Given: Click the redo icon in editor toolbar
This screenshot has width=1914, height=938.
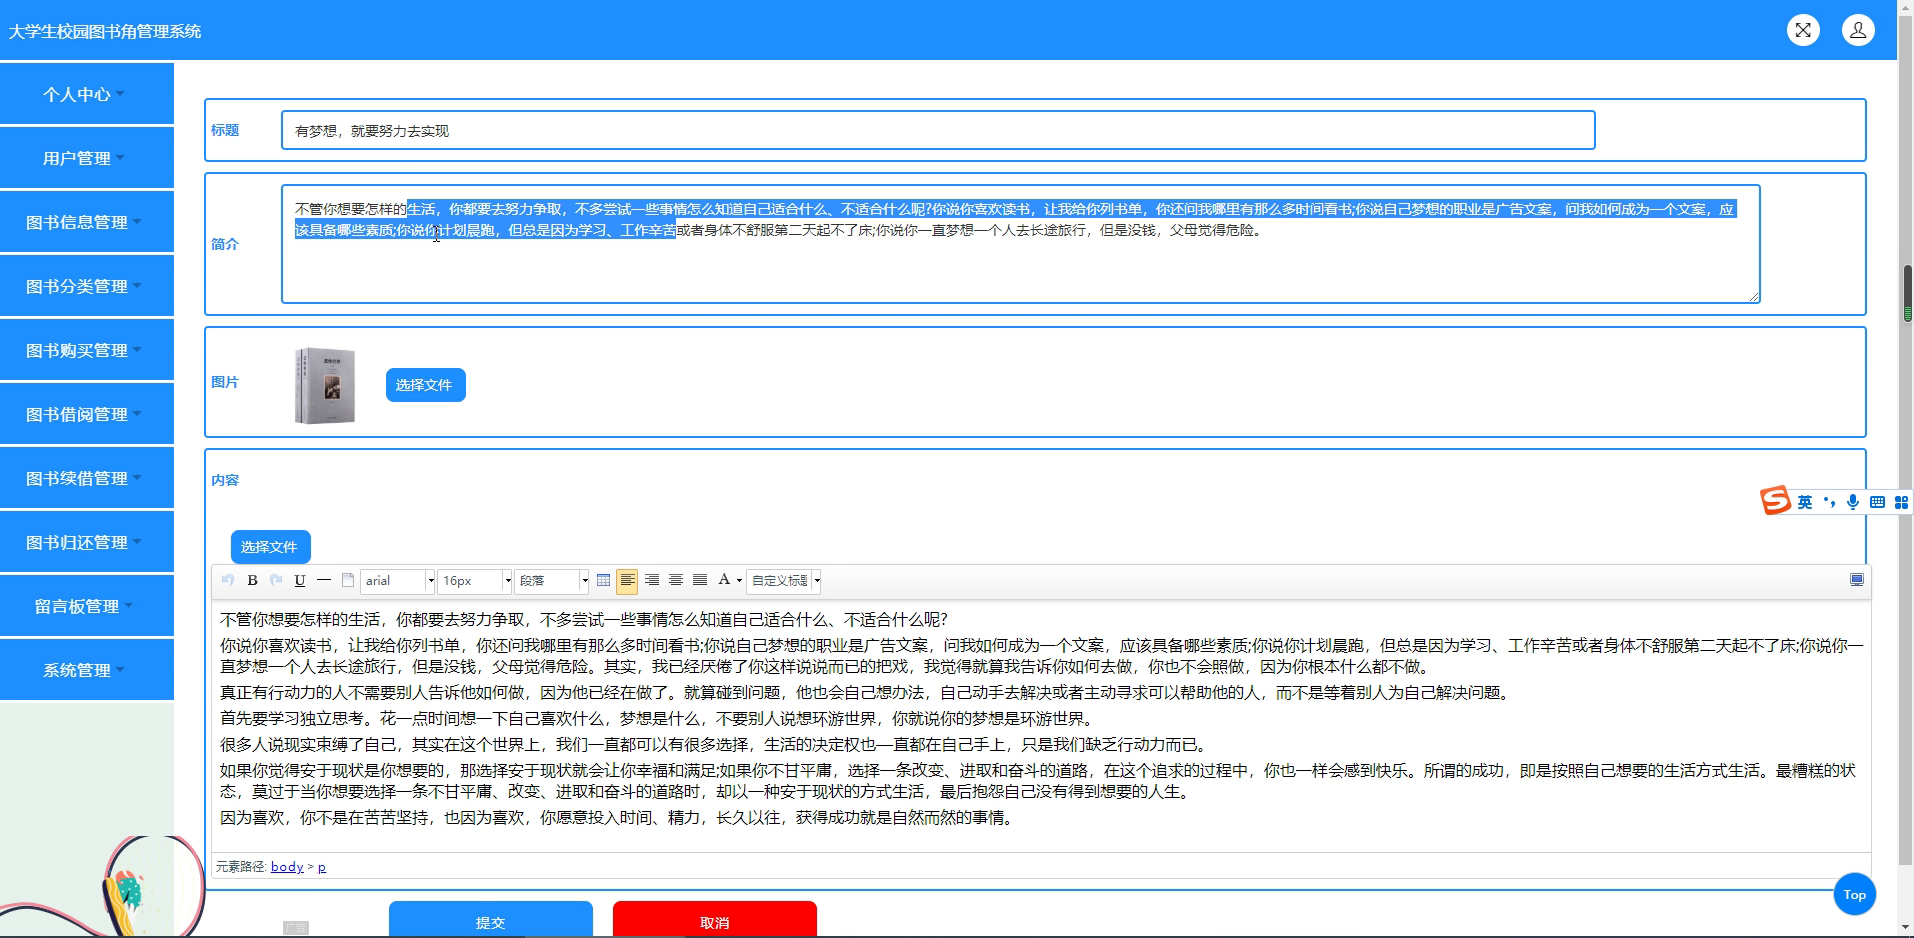Looking at the screenshot, I should (x=276, y=580).
